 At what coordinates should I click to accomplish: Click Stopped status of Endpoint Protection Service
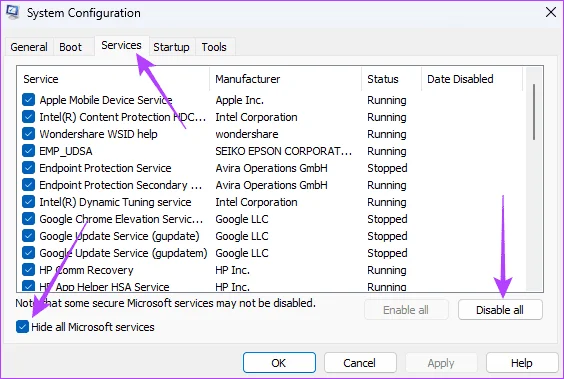(387, 168)
